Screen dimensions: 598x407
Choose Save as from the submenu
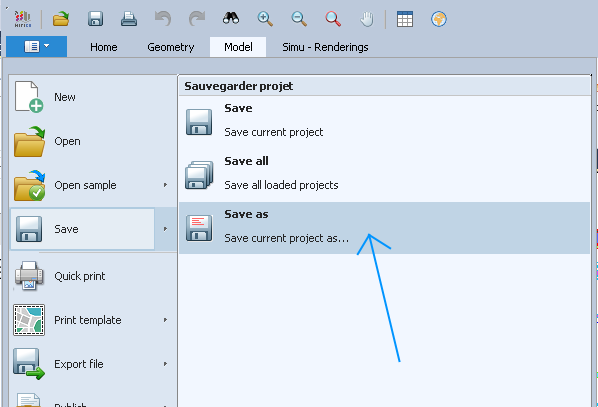384,228
